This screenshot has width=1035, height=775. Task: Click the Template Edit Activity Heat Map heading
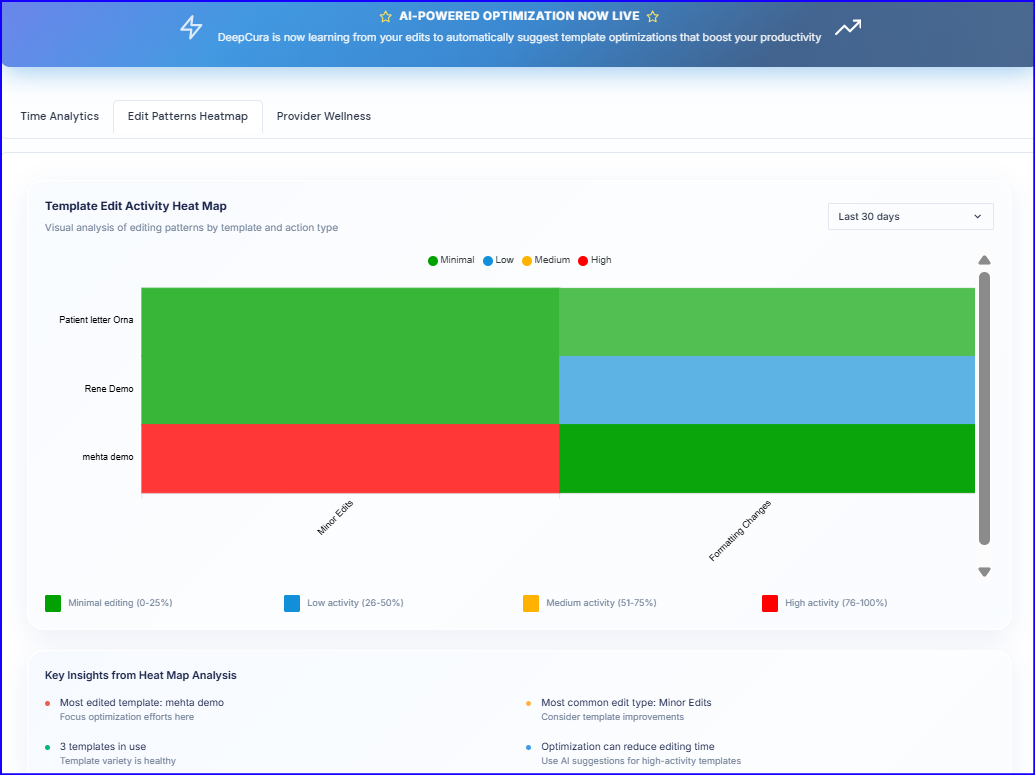point(136,206)
